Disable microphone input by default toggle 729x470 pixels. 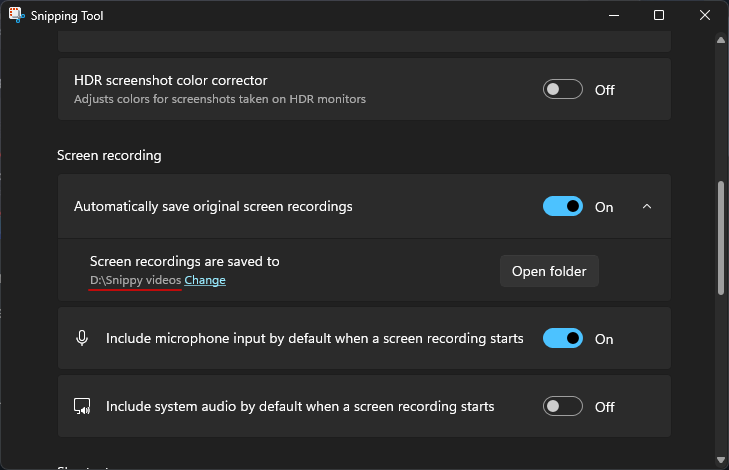563,338
